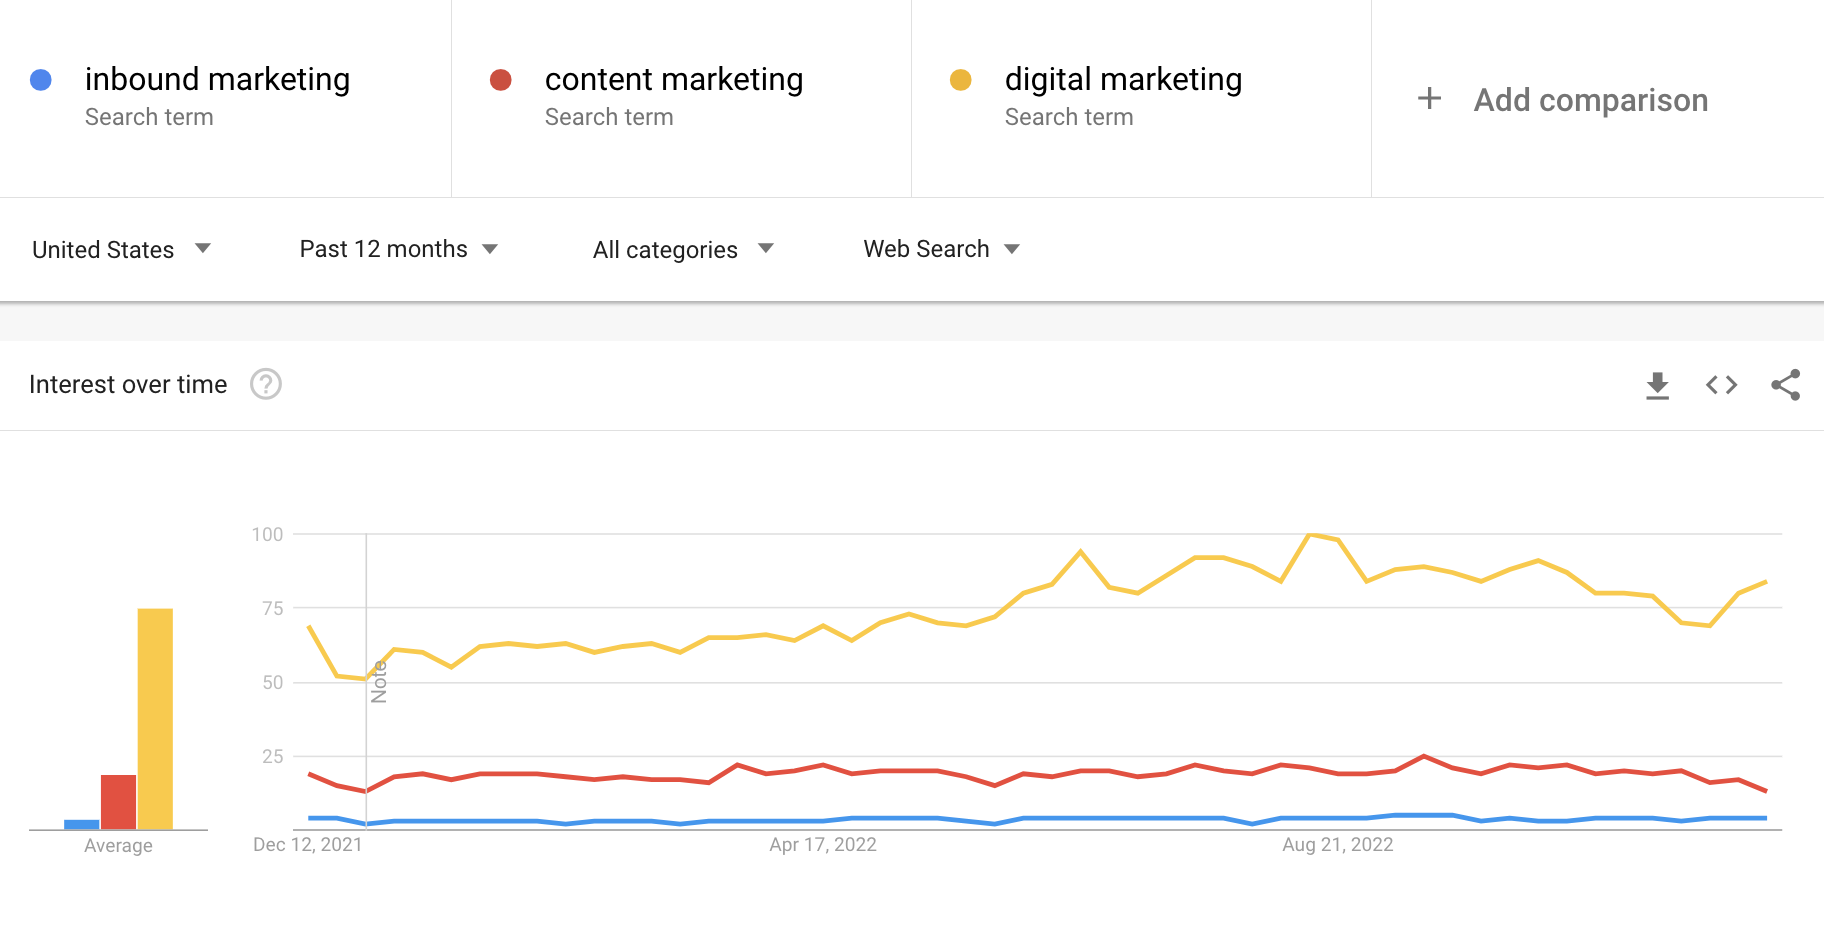
Task: Click the red average bar
Action: pos(118,802)
